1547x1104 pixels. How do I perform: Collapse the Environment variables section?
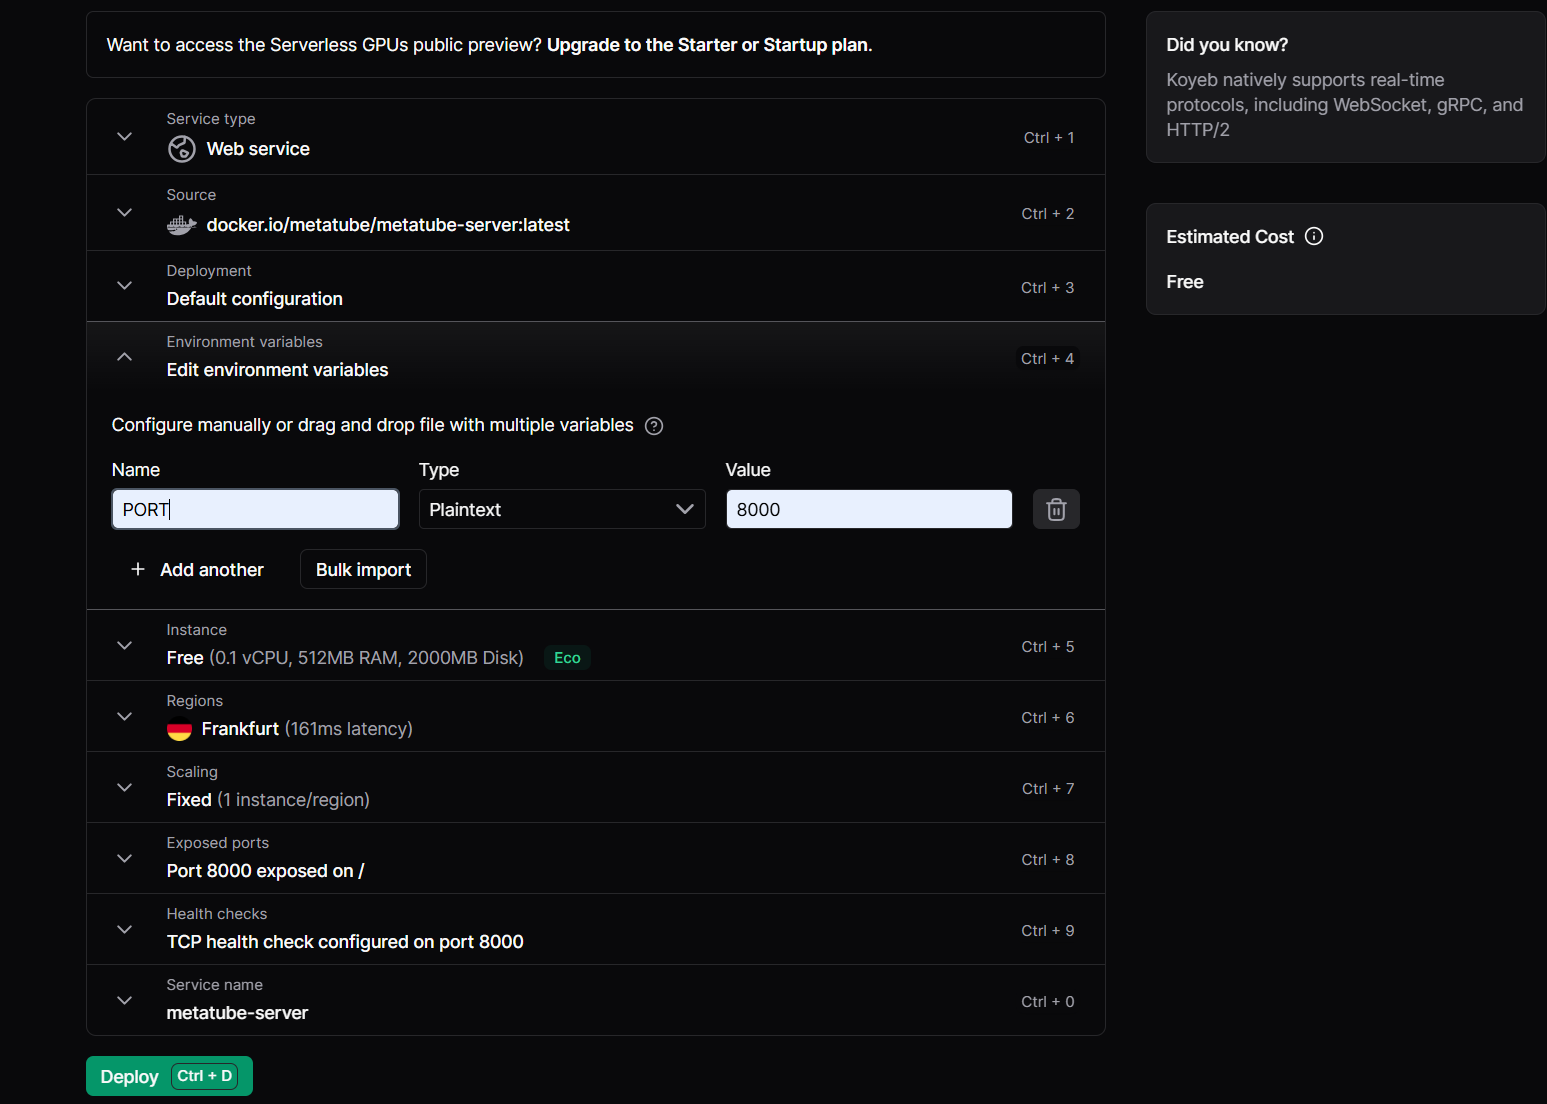124,356
